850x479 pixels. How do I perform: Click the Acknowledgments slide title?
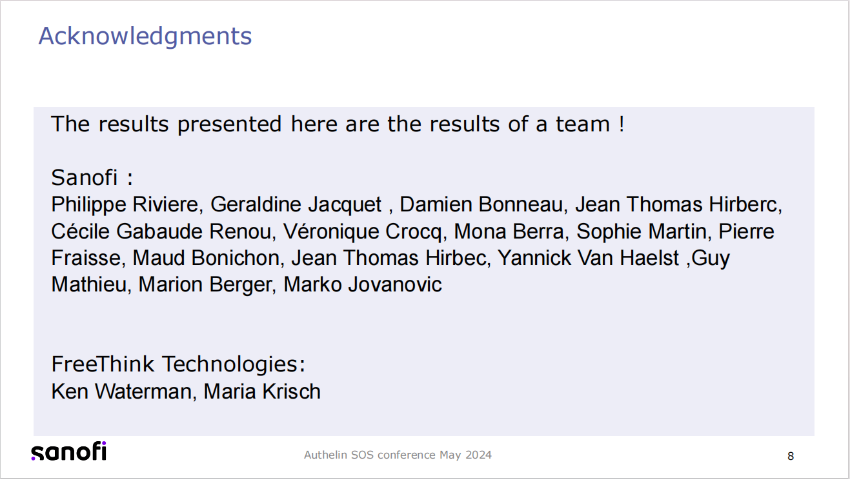click(145, 37)
